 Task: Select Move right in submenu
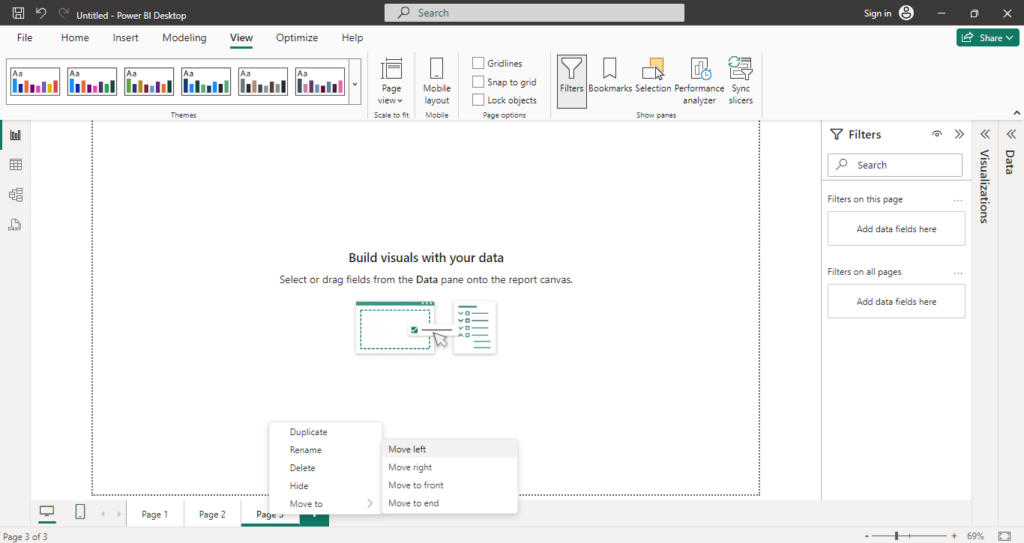click(449, 467)
